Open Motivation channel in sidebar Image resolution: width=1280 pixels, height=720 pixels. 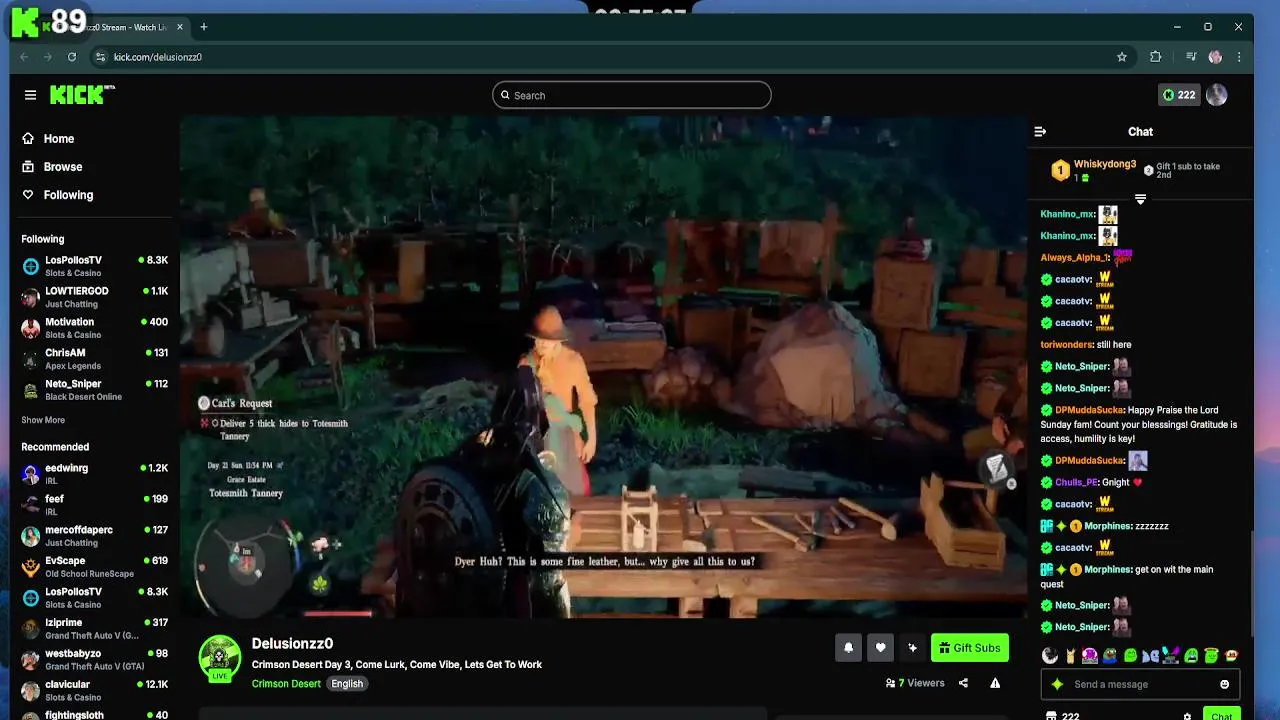(95, 328)
